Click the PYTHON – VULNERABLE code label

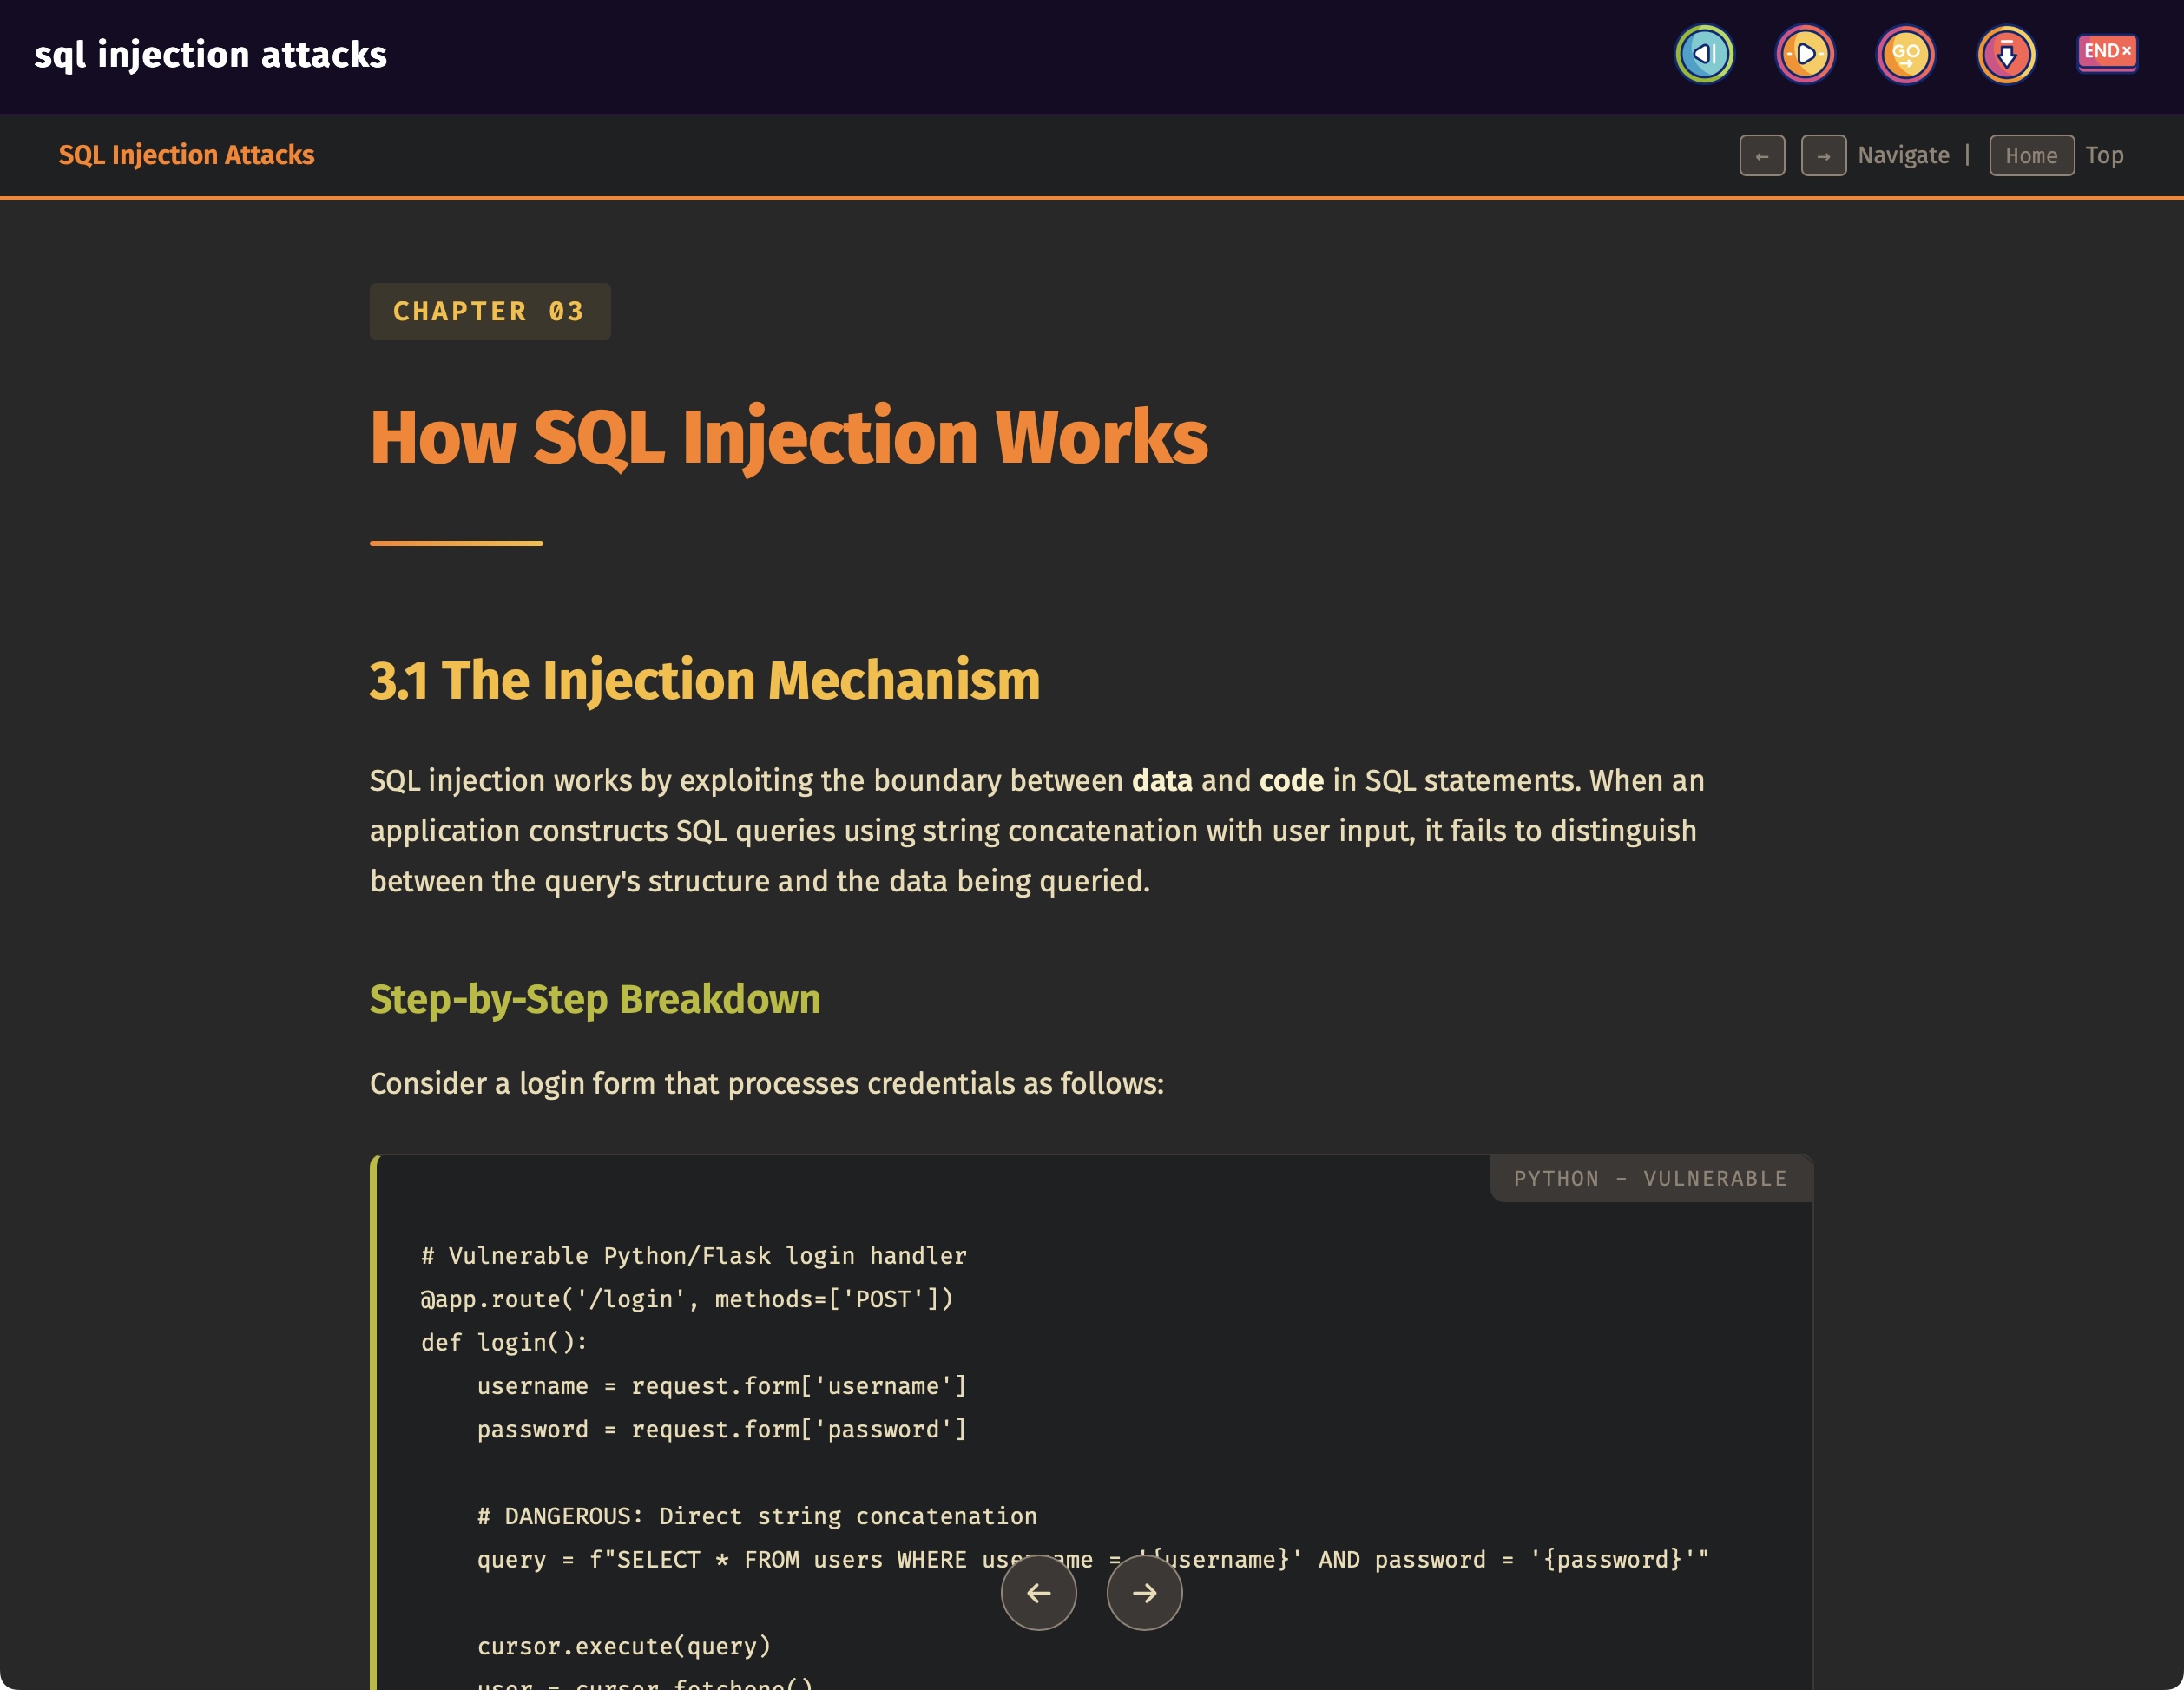click(1650, 1178)
